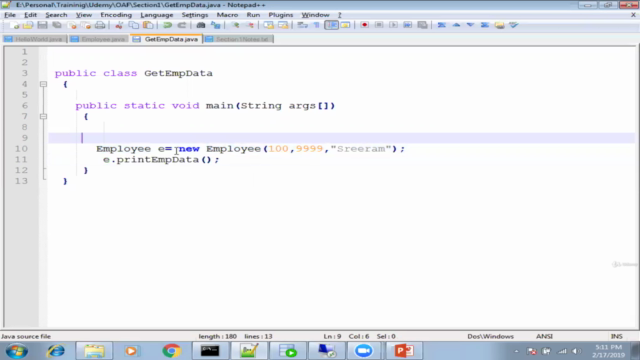
Task: Toggle the Show indent guide icon
Action: click(331, 25)
